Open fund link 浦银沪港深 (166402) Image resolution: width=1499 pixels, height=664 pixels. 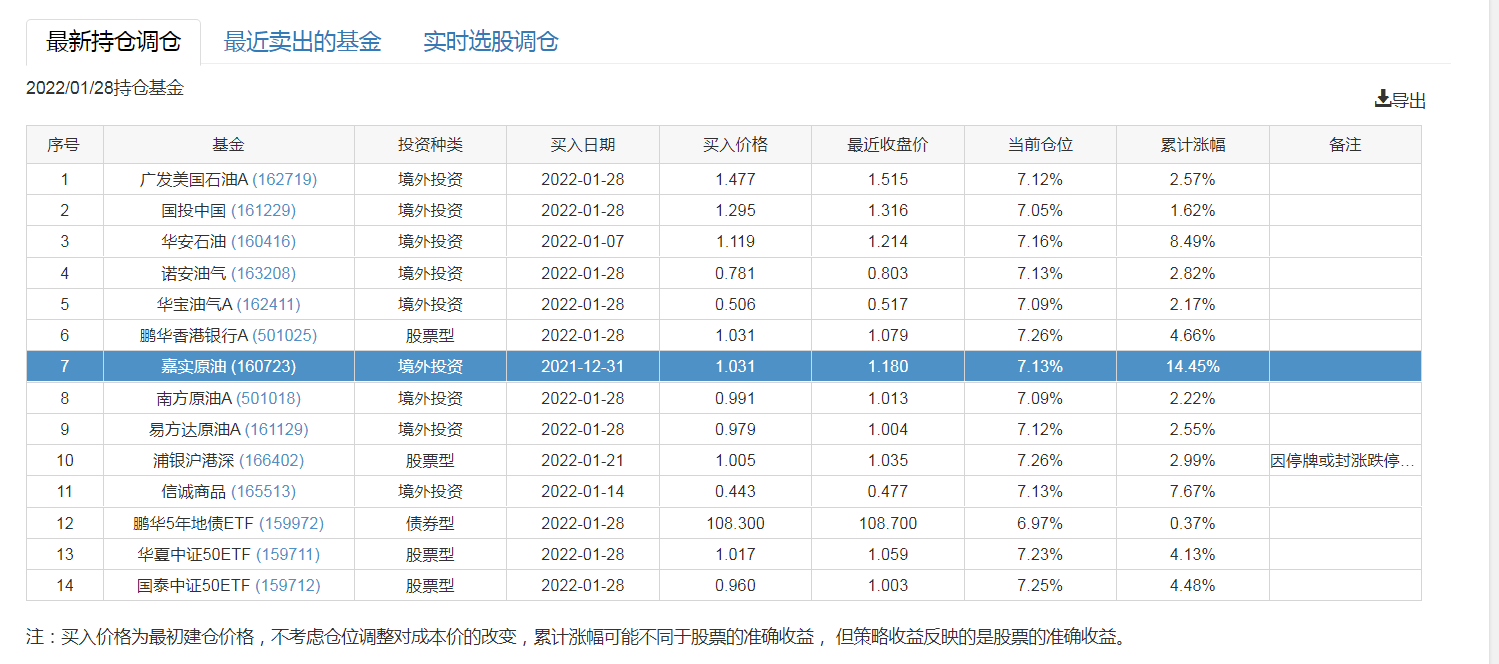click(229, 461)
